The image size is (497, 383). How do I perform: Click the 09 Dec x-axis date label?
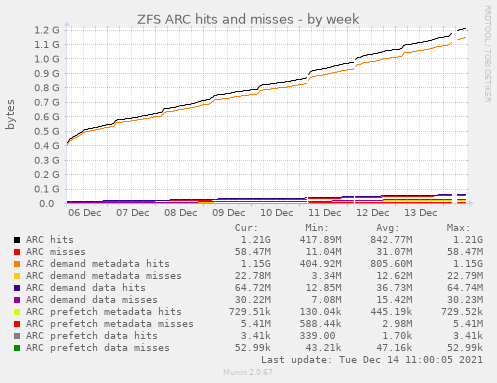(229, 213)
